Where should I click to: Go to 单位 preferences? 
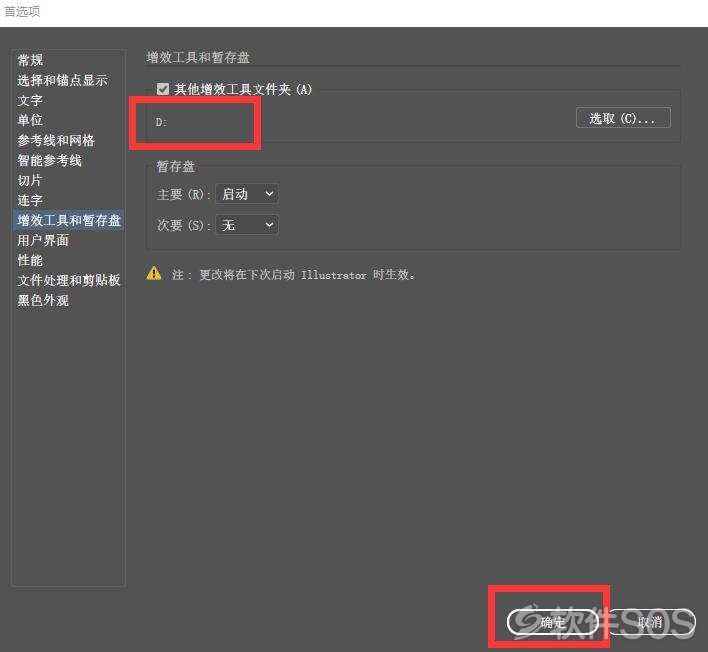click(30, 120)
